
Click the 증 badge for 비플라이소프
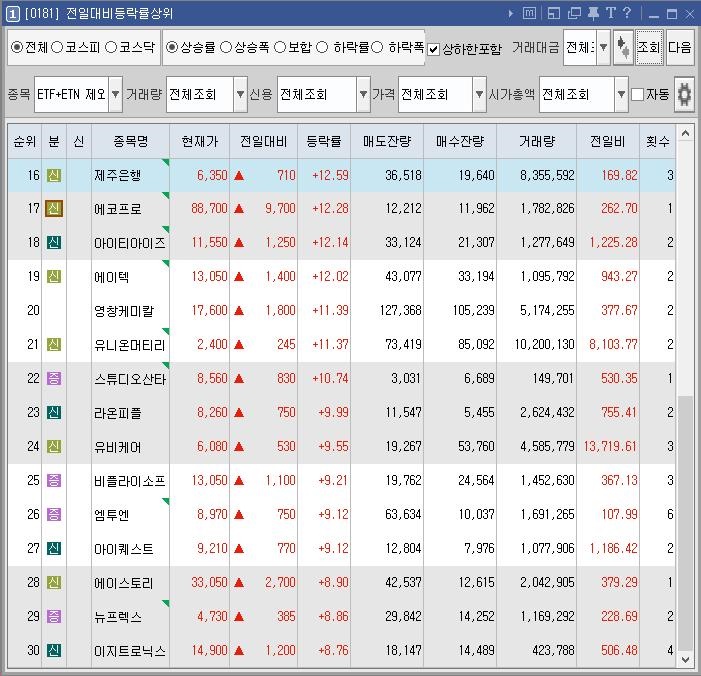54,480
